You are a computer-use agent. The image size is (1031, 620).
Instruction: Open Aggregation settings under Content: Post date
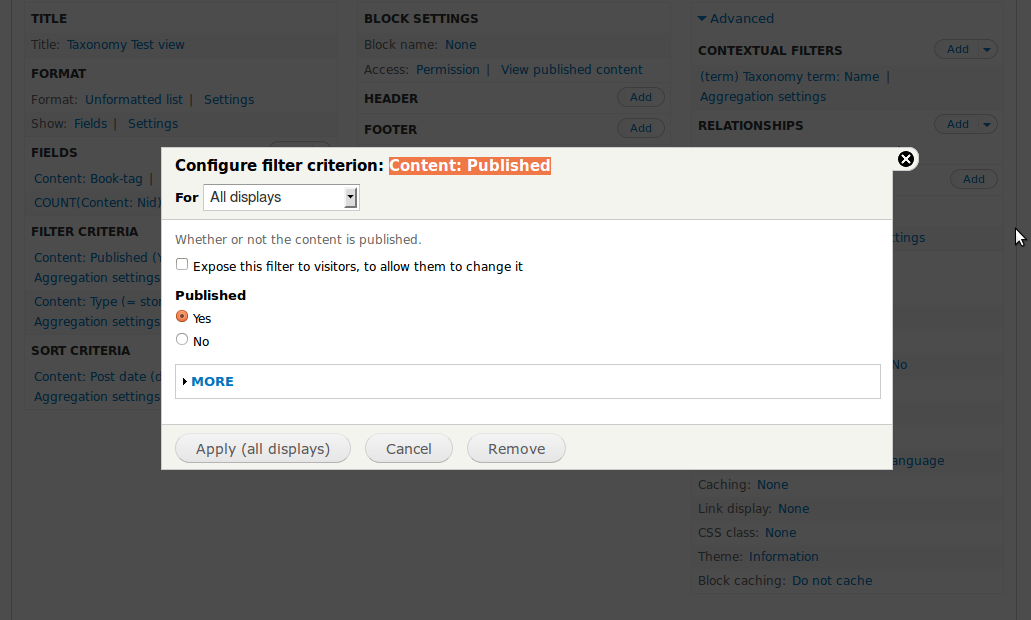97,396
